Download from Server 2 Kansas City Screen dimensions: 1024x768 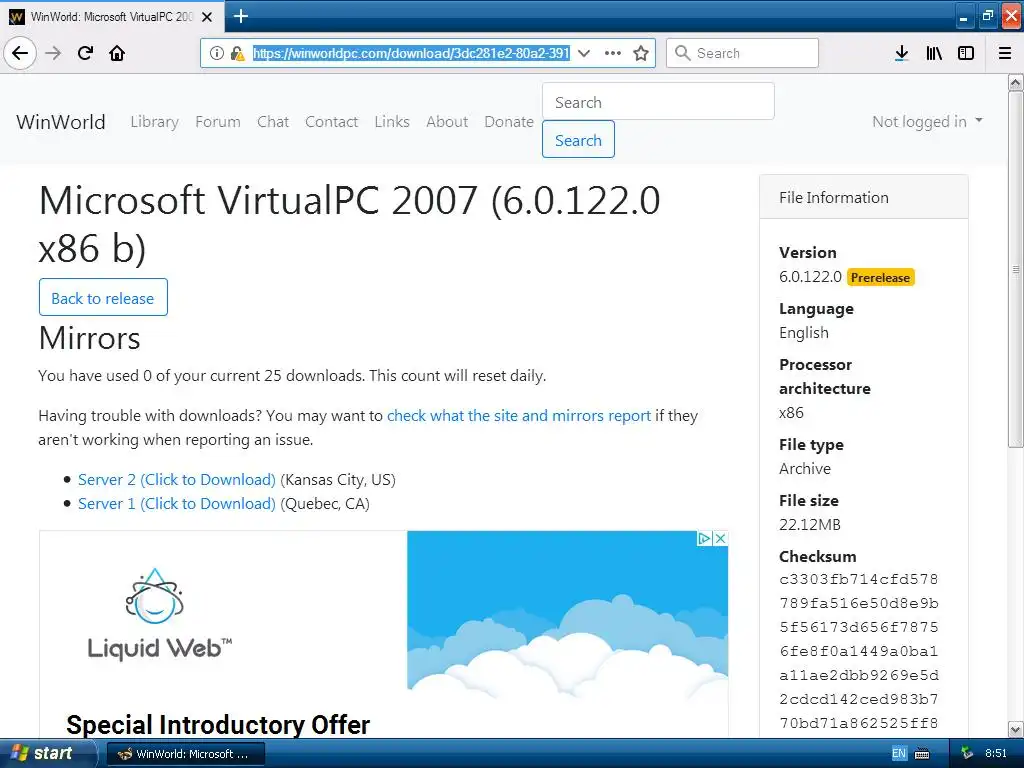click(176, 479)
